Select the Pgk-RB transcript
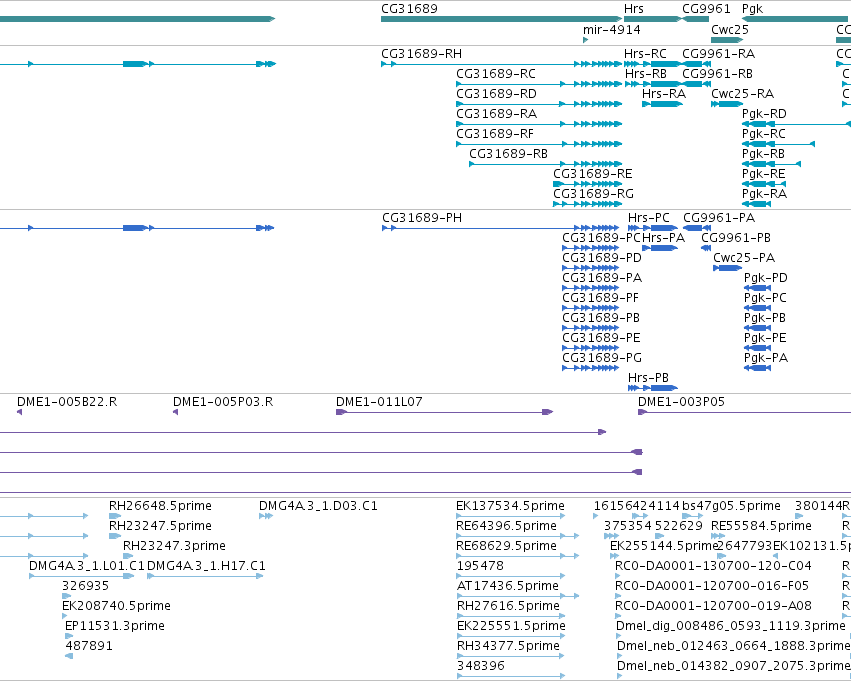Screen dimensions: 851x681 click(771, 164)
